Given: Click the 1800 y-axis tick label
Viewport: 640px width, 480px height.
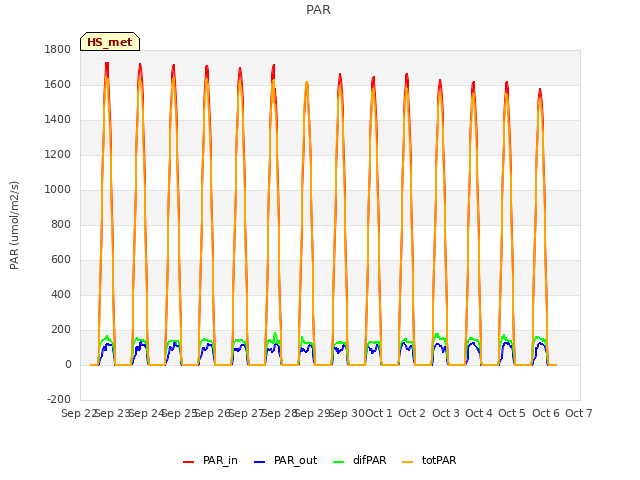Looking at the screenshot, I should coord(58,50).
